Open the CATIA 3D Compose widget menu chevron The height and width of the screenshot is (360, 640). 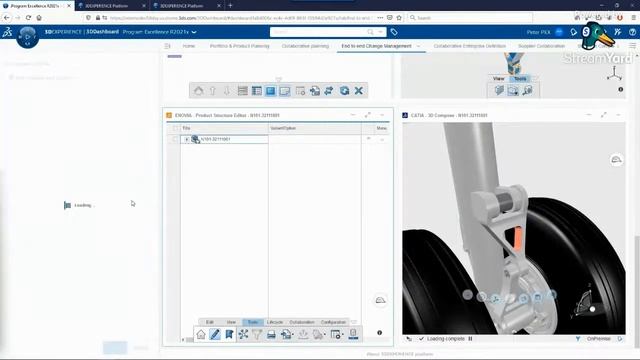click(x=618, y=115)
